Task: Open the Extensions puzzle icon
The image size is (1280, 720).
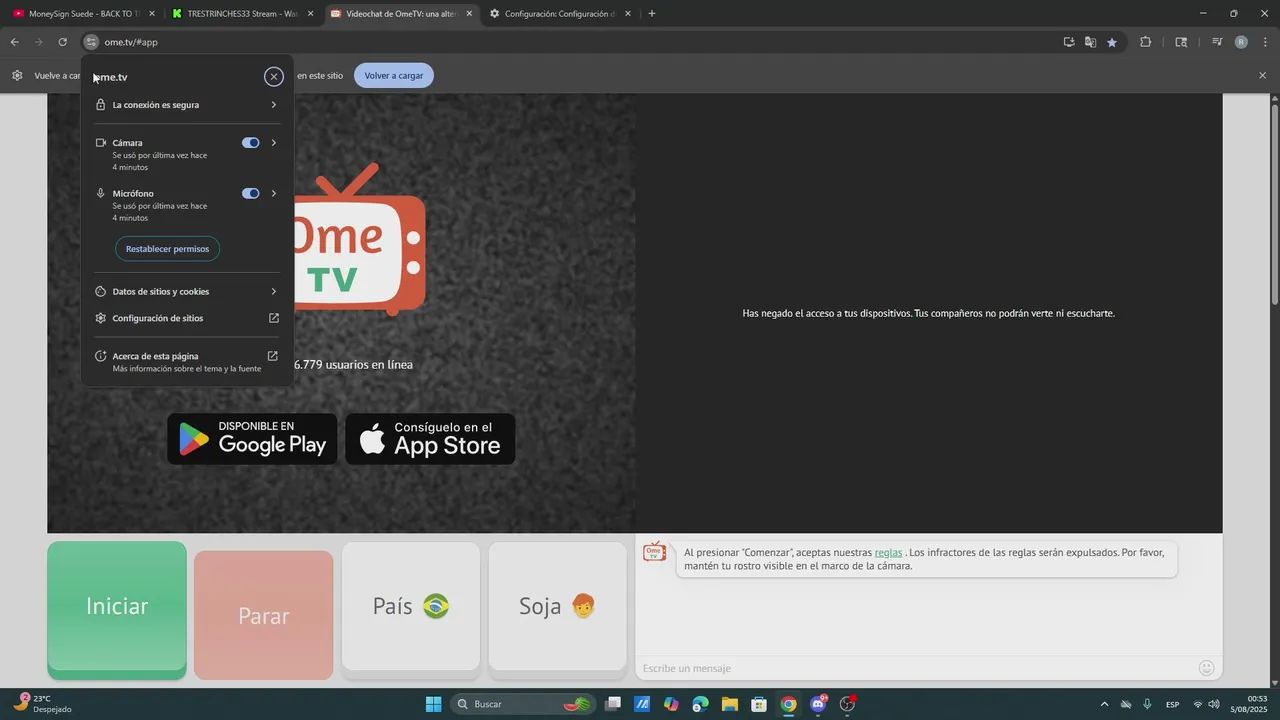Action: pyautogui.click(x=1146, y=42)
